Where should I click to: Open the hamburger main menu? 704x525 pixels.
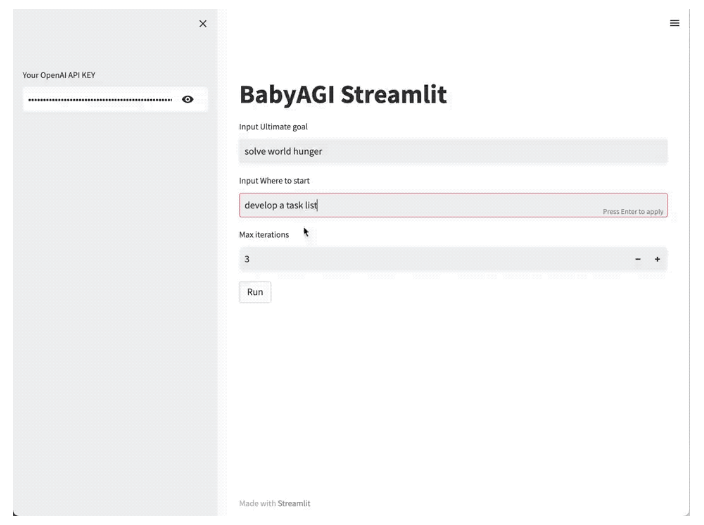pyautogui.click(x=674, y=23)
